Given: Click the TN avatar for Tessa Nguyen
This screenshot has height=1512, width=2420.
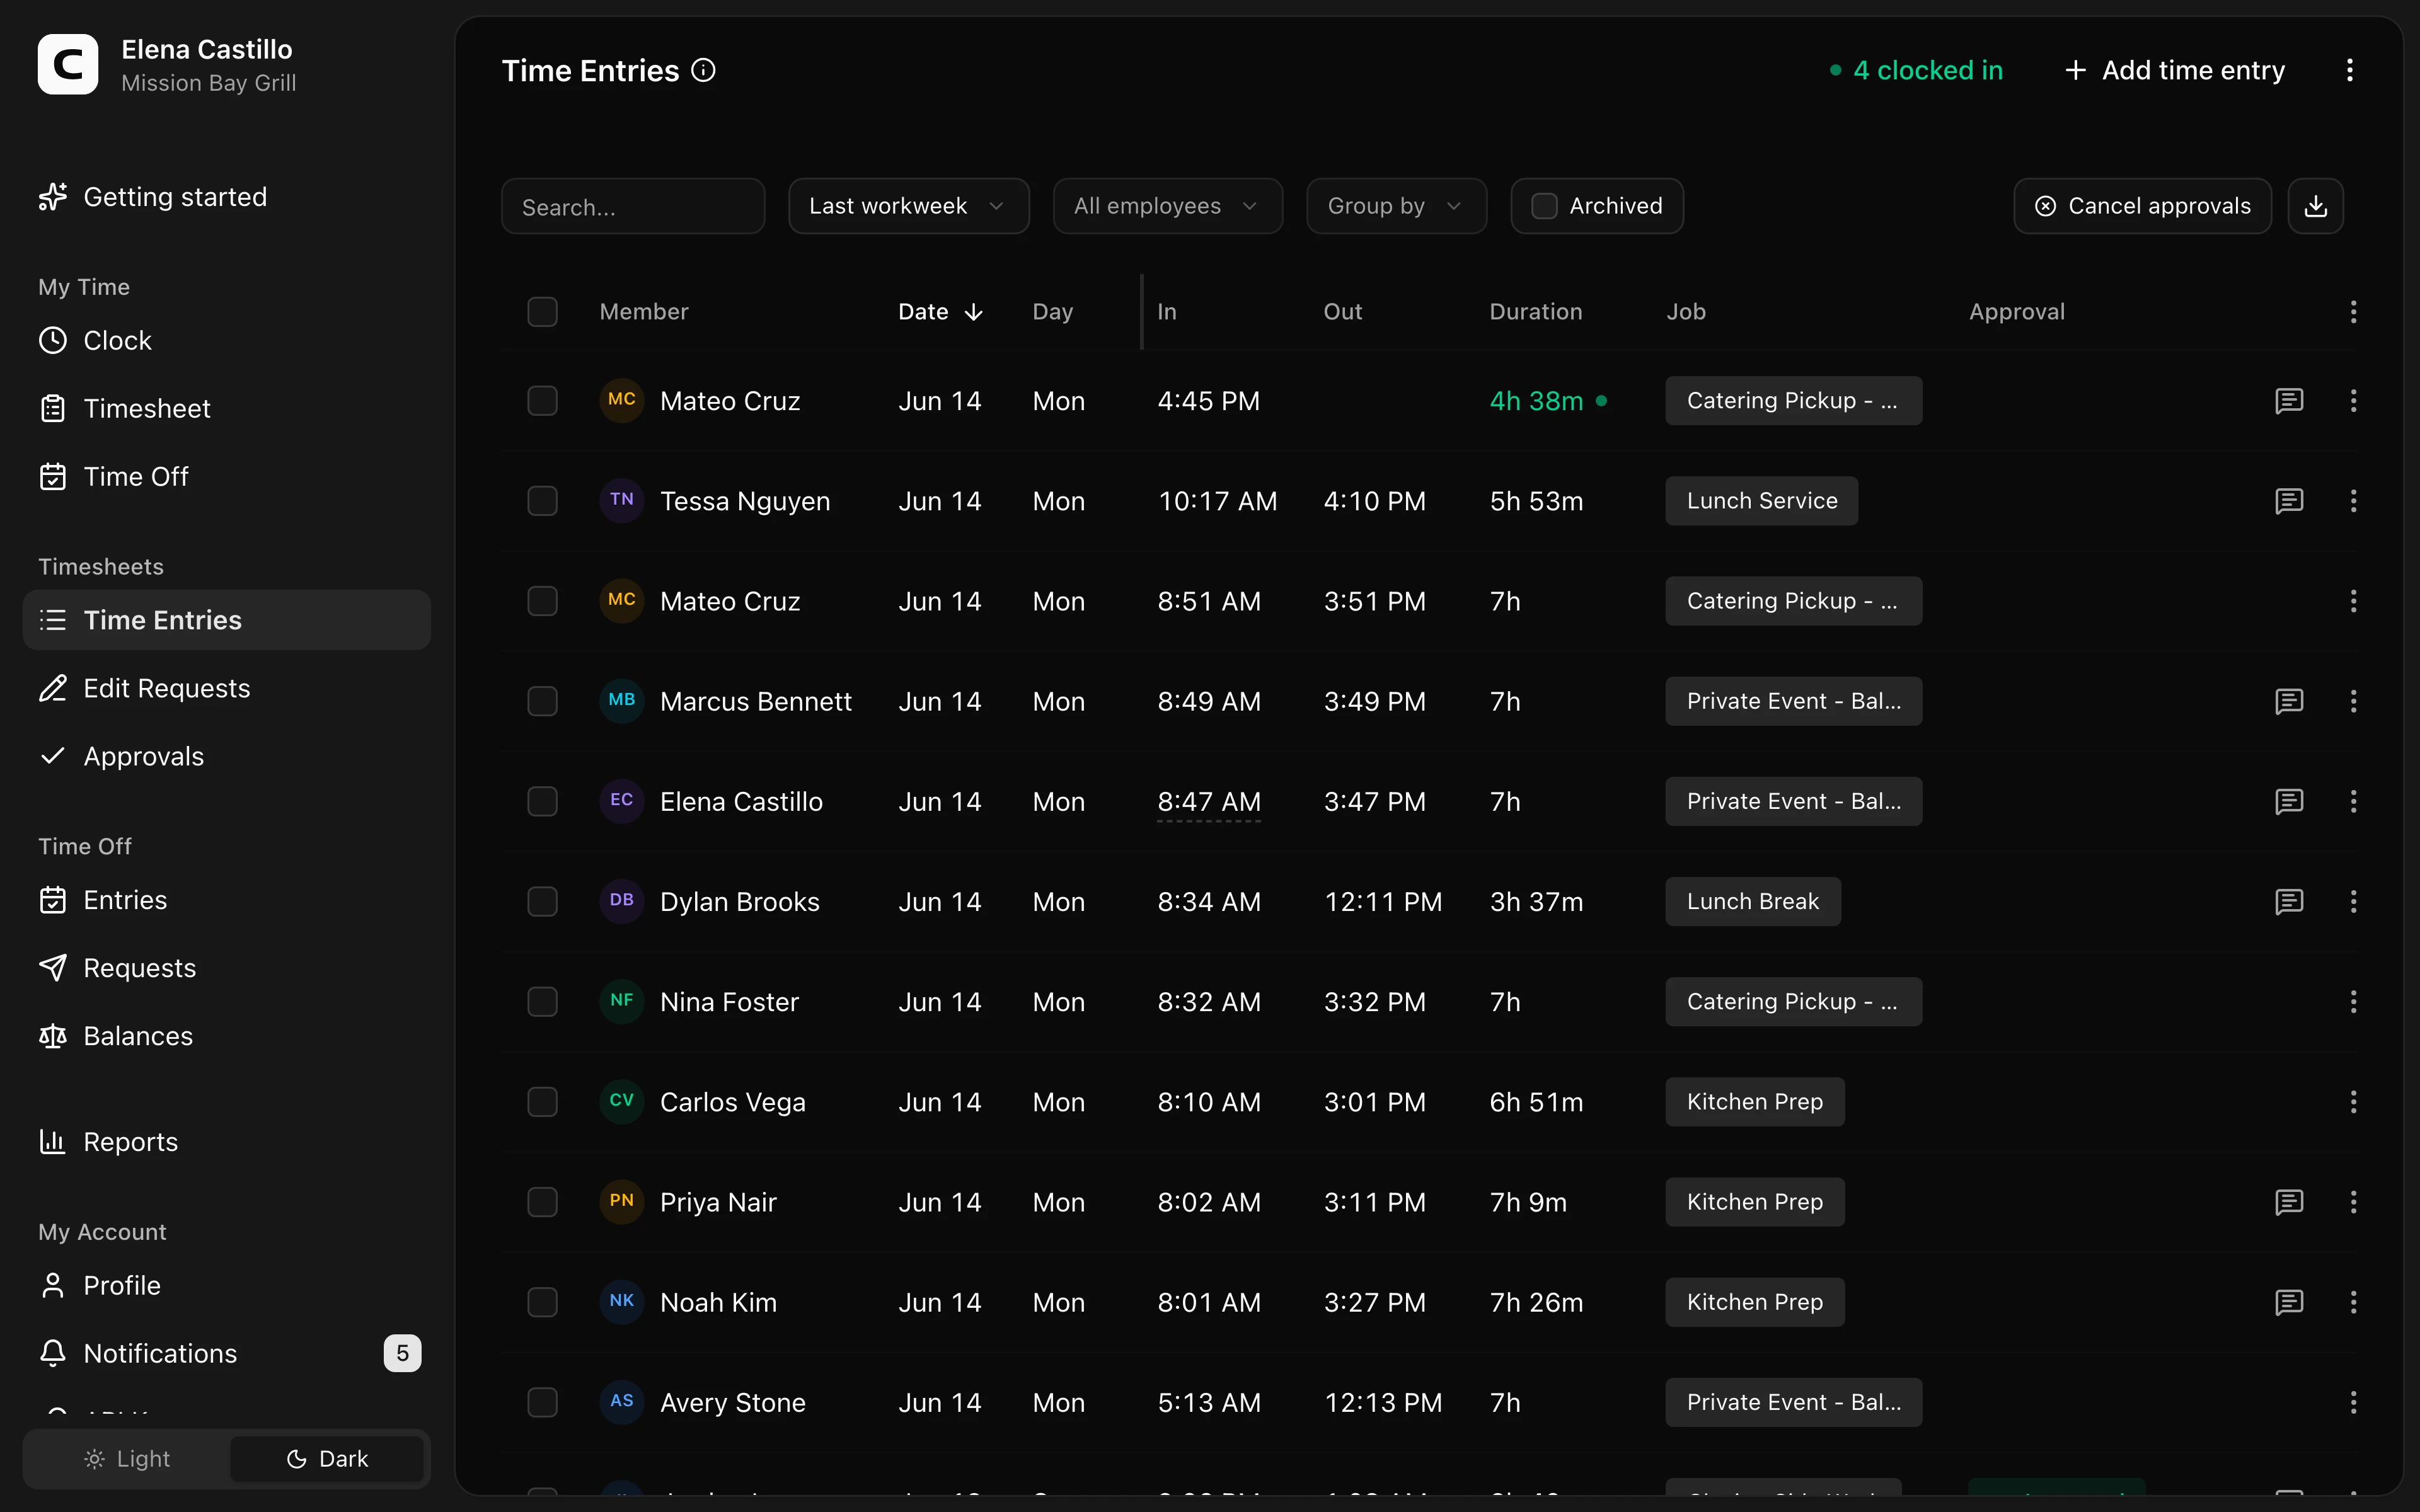Looking at the screenshot, I should coord(621,500).
